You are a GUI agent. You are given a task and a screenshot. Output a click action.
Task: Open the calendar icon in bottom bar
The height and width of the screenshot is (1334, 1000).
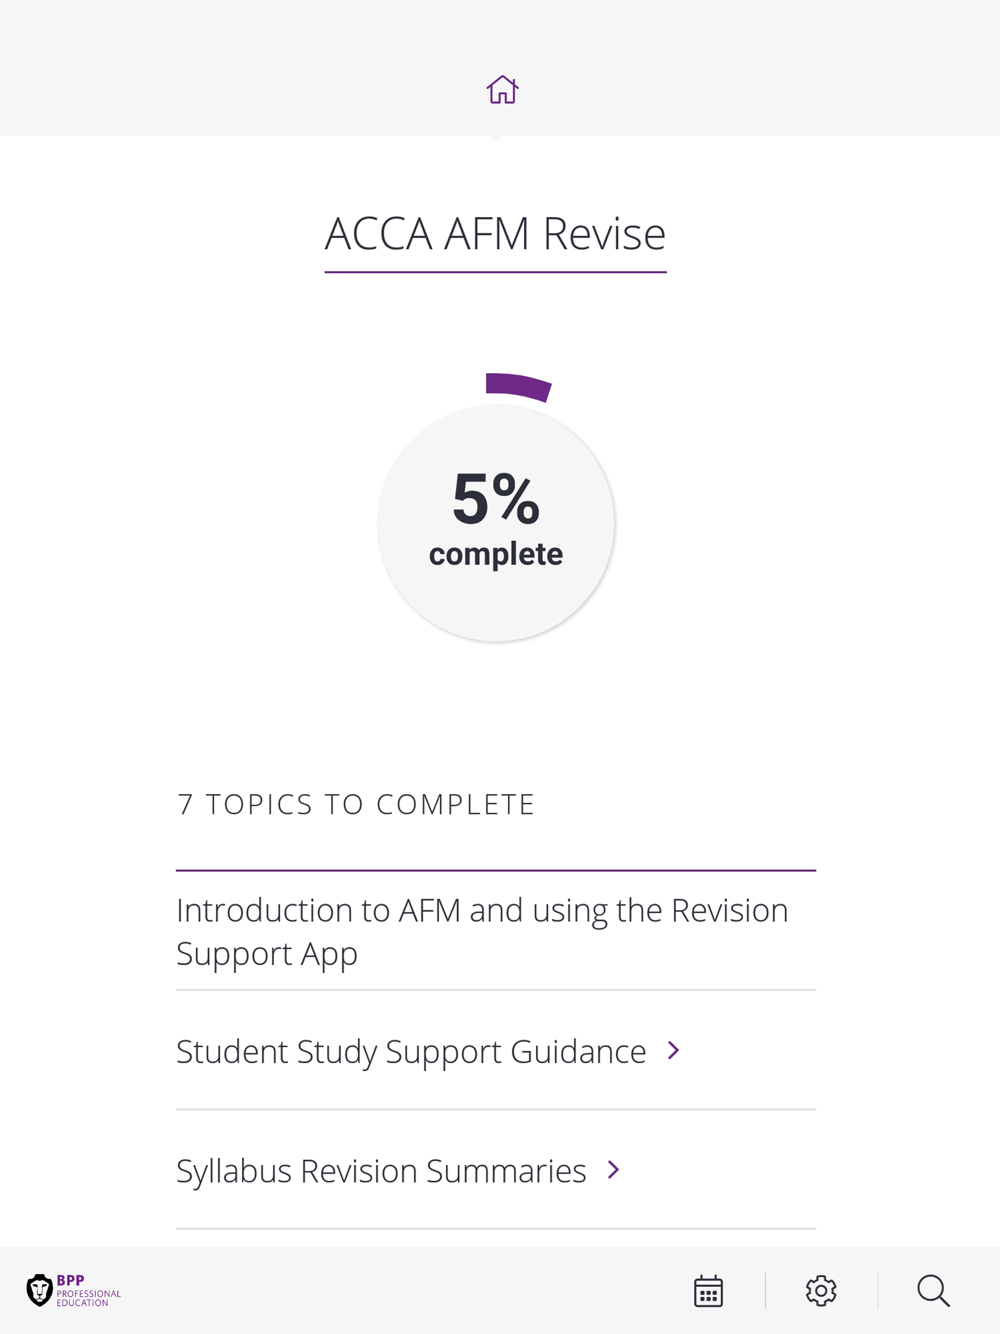click(708, 1291)
